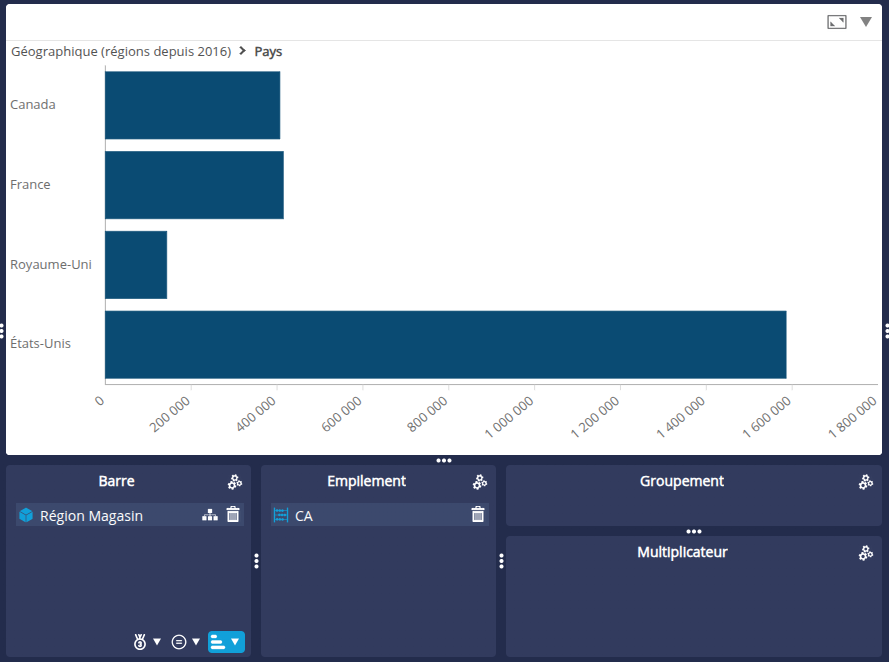Select the Royaume-Uni bar in the chart
This screenshot has width=889, height=662.
[136, 265]
